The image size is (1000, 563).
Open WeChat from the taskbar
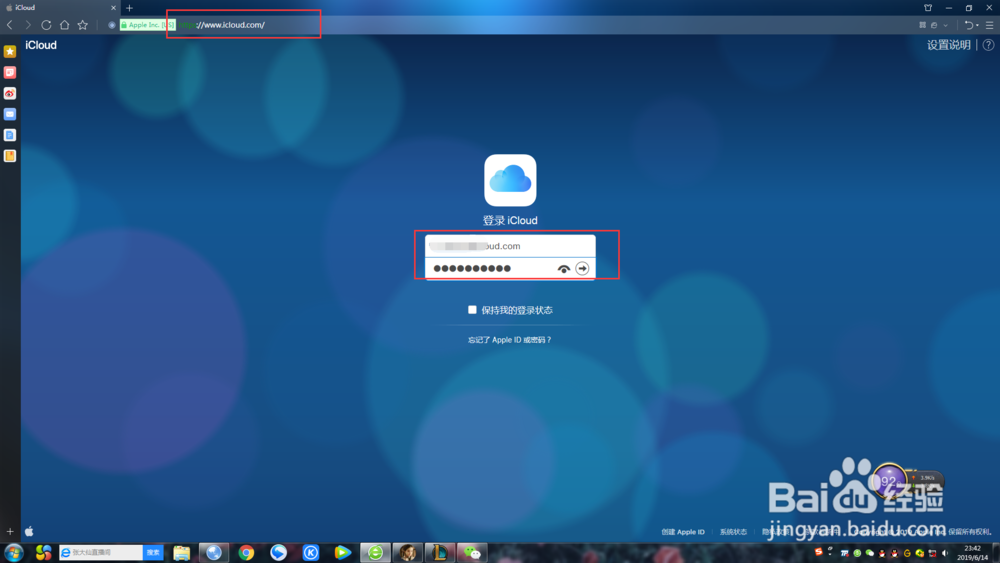coord(472,552)
